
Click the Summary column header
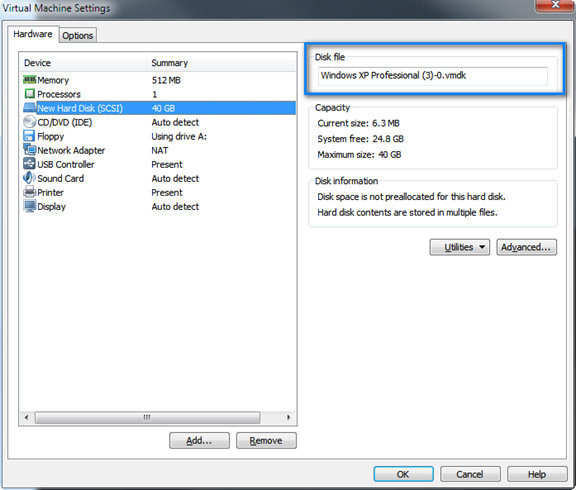[x=221, y=63]
